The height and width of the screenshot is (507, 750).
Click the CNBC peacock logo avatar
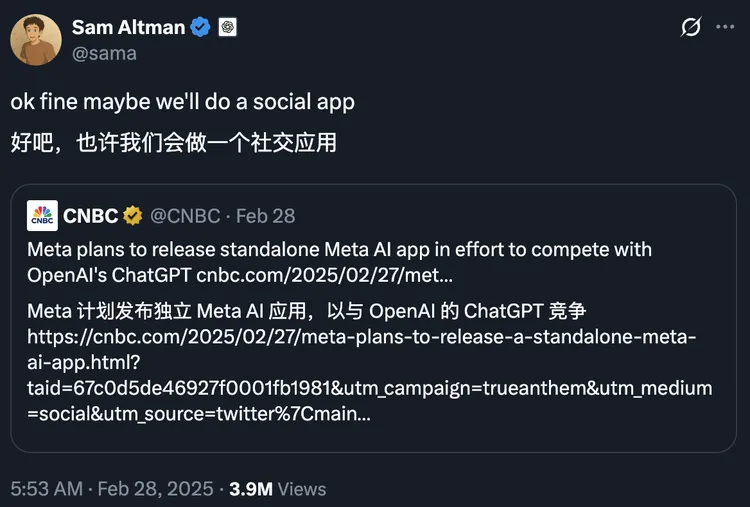click(42, 215)
